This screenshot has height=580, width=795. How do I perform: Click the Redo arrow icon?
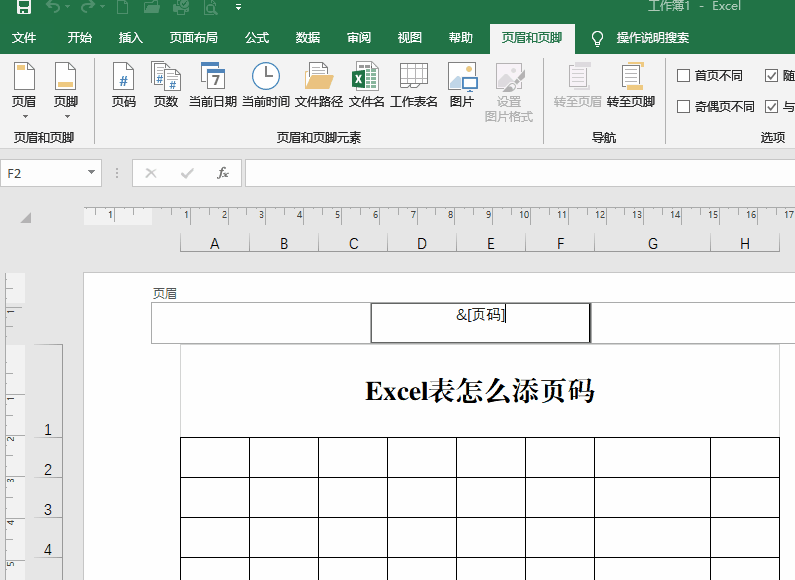point(88,7)
